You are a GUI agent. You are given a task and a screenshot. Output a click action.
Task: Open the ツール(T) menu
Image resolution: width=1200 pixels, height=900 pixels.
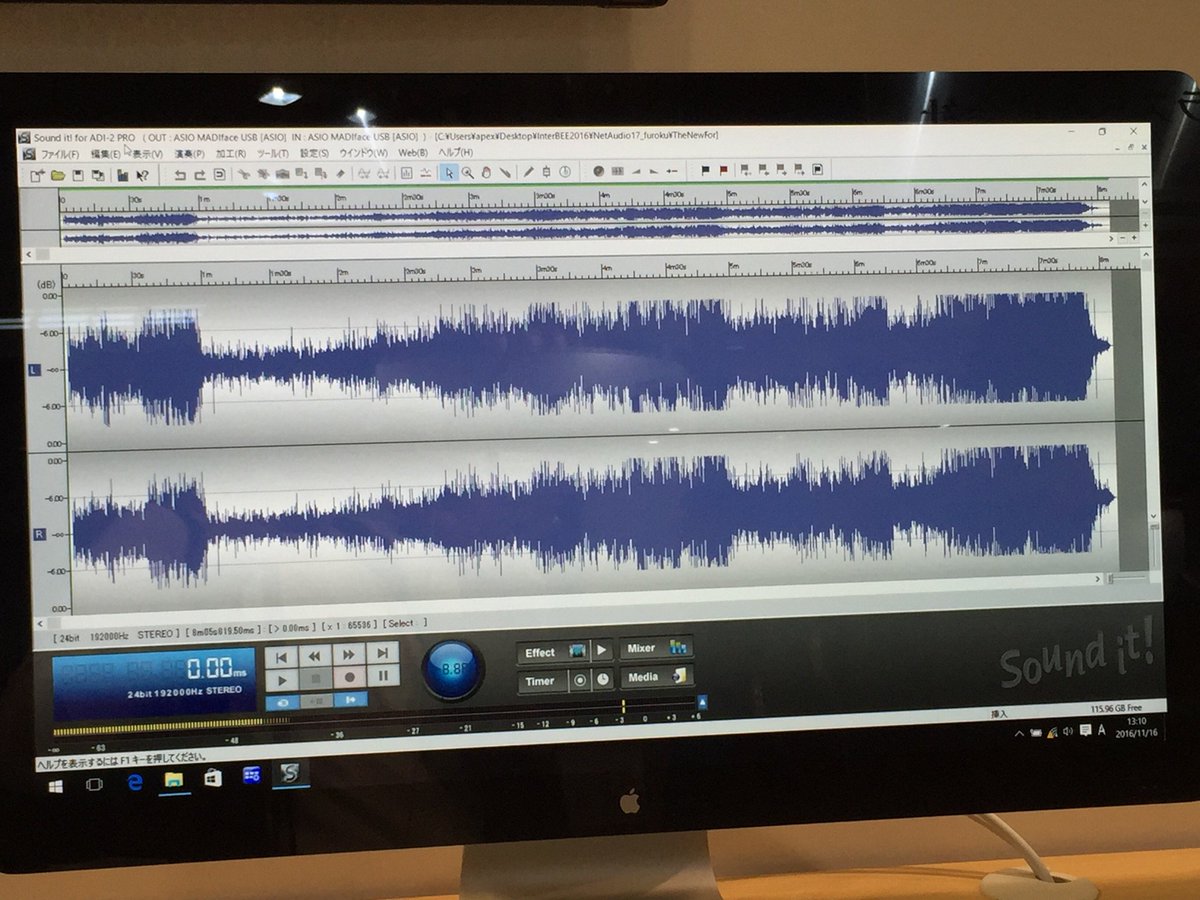pyautogui.click(x=273, y=153)
